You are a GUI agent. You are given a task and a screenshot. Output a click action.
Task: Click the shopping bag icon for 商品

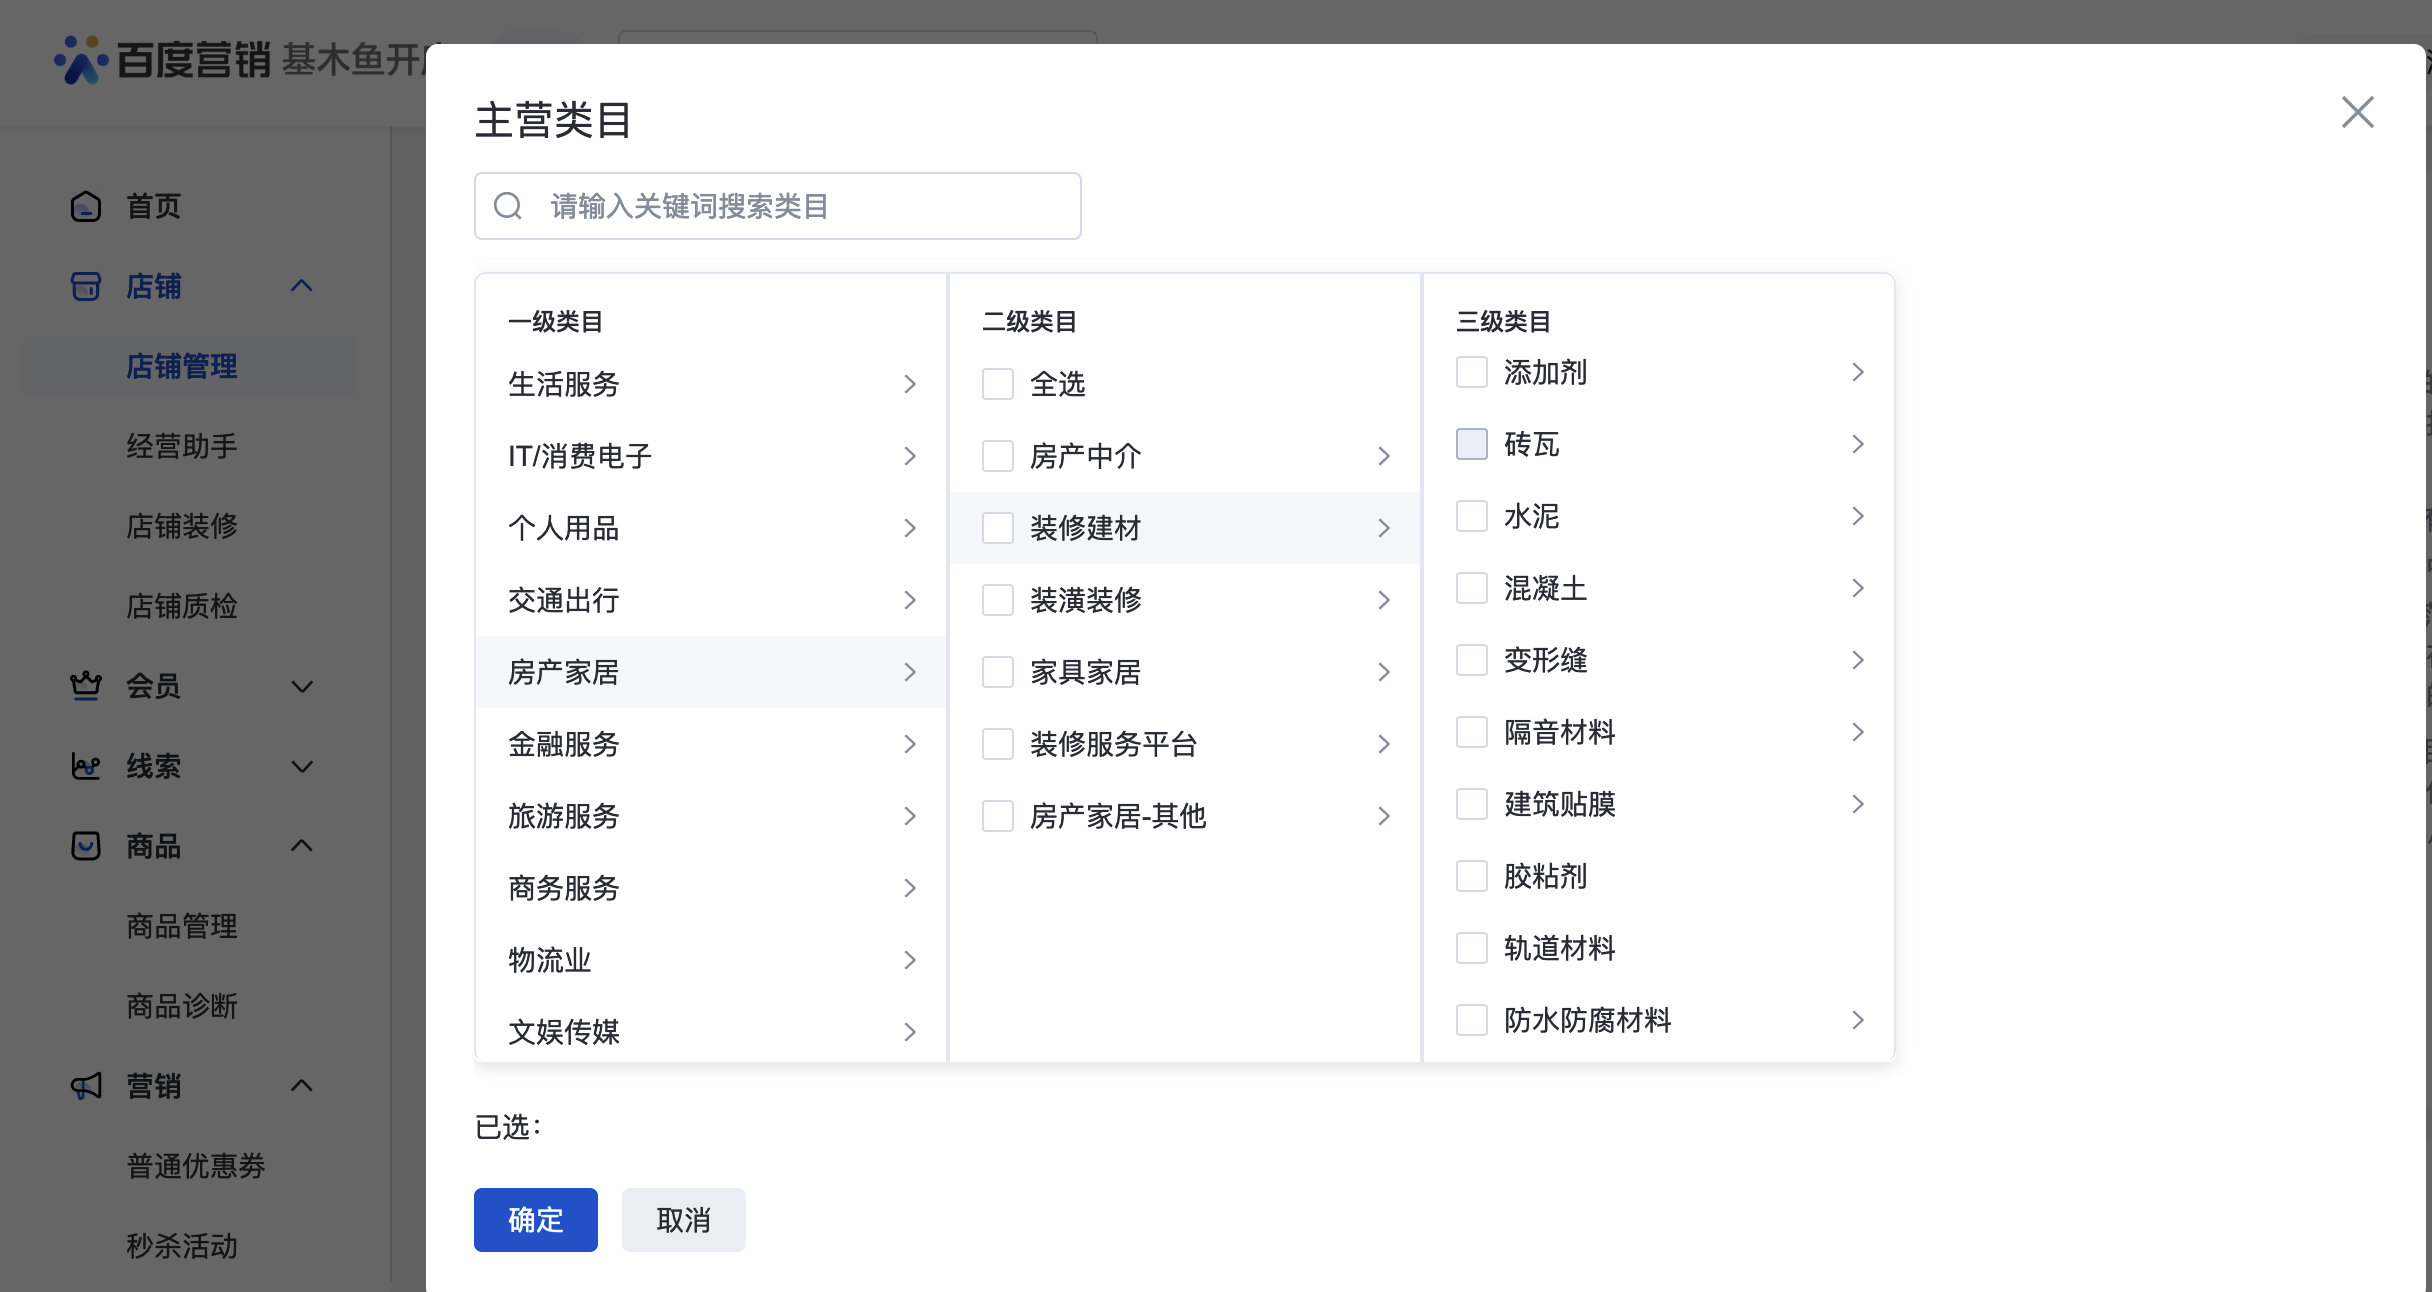coord(86,846)
